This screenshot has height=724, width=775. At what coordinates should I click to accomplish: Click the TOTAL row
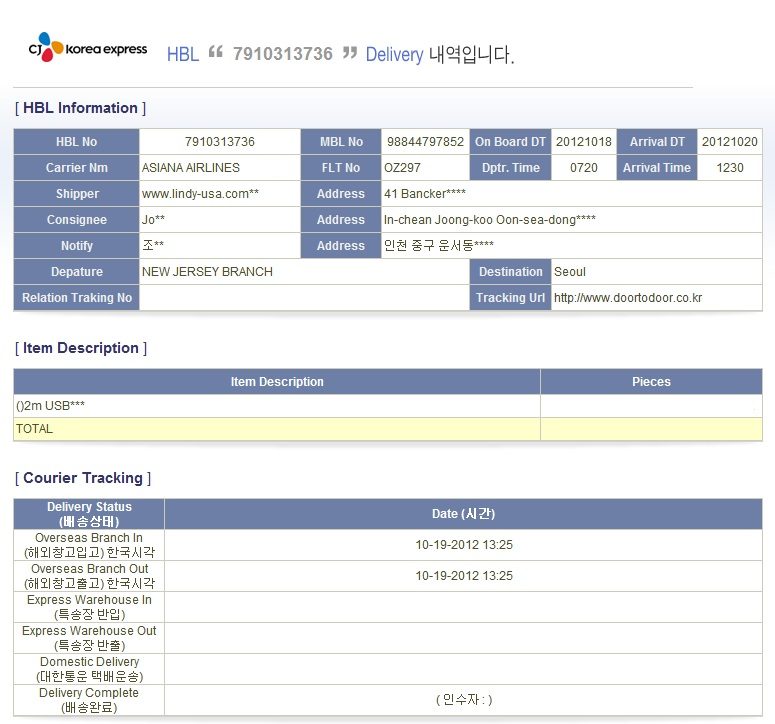click(388, 429)
